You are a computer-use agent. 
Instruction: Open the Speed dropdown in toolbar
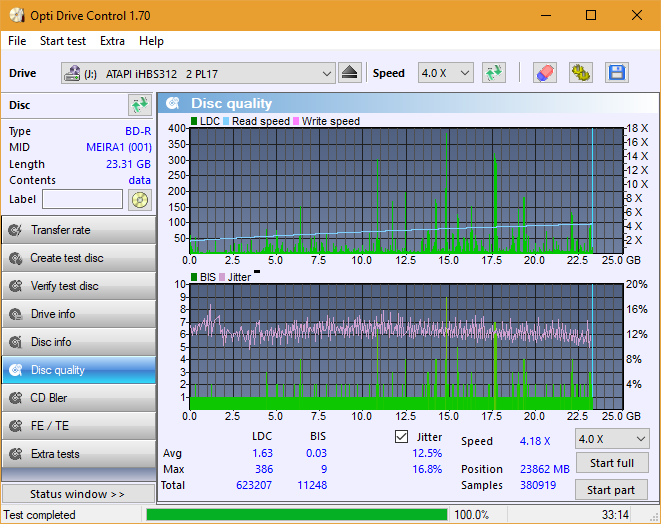point(446,73)
